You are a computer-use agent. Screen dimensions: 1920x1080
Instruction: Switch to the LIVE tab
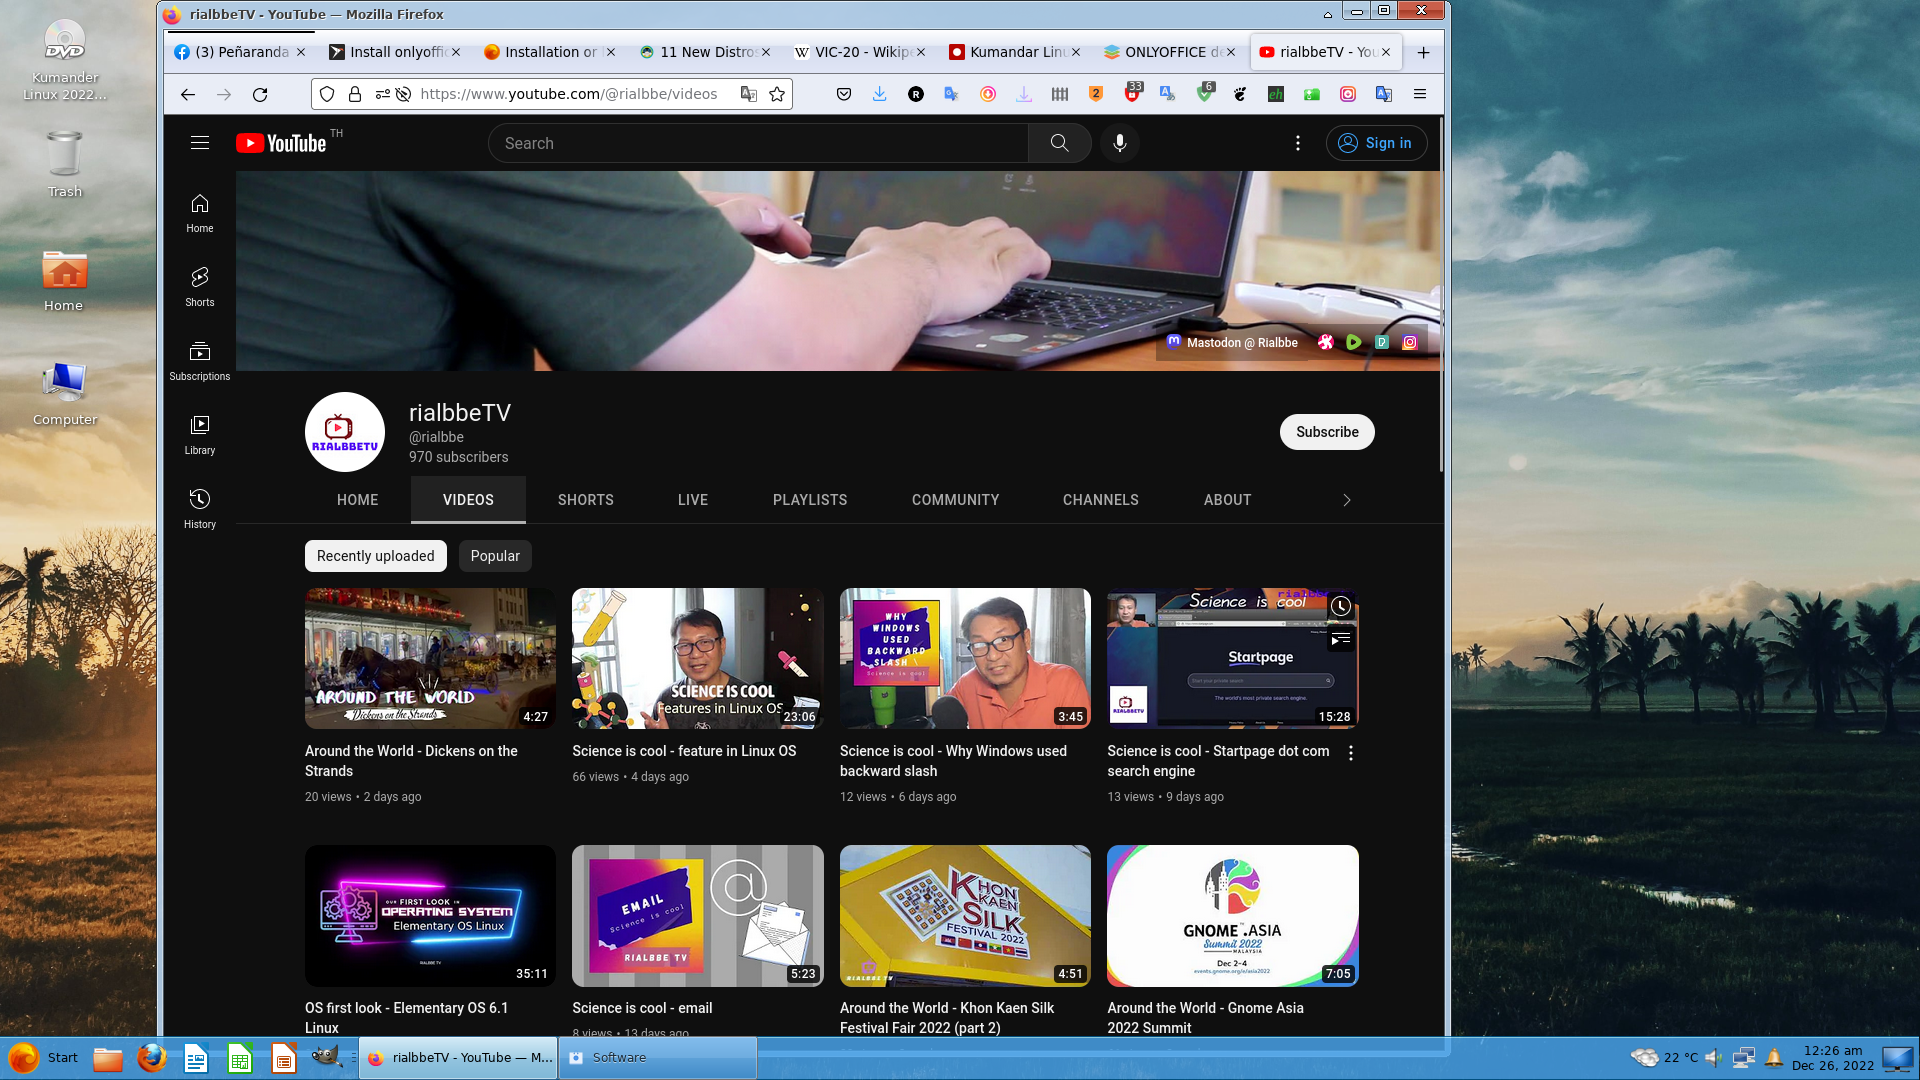(693, 500)
